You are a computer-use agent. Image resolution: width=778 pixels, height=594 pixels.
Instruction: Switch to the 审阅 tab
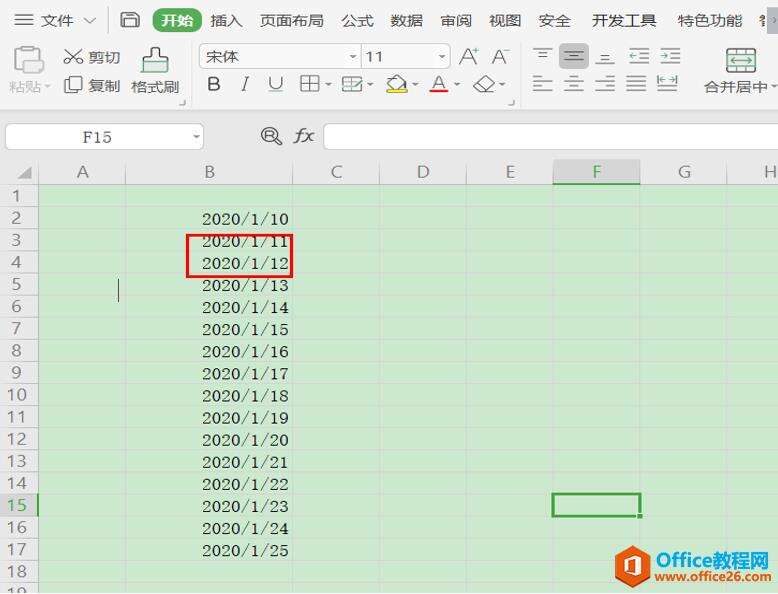[x=456, y=20]
